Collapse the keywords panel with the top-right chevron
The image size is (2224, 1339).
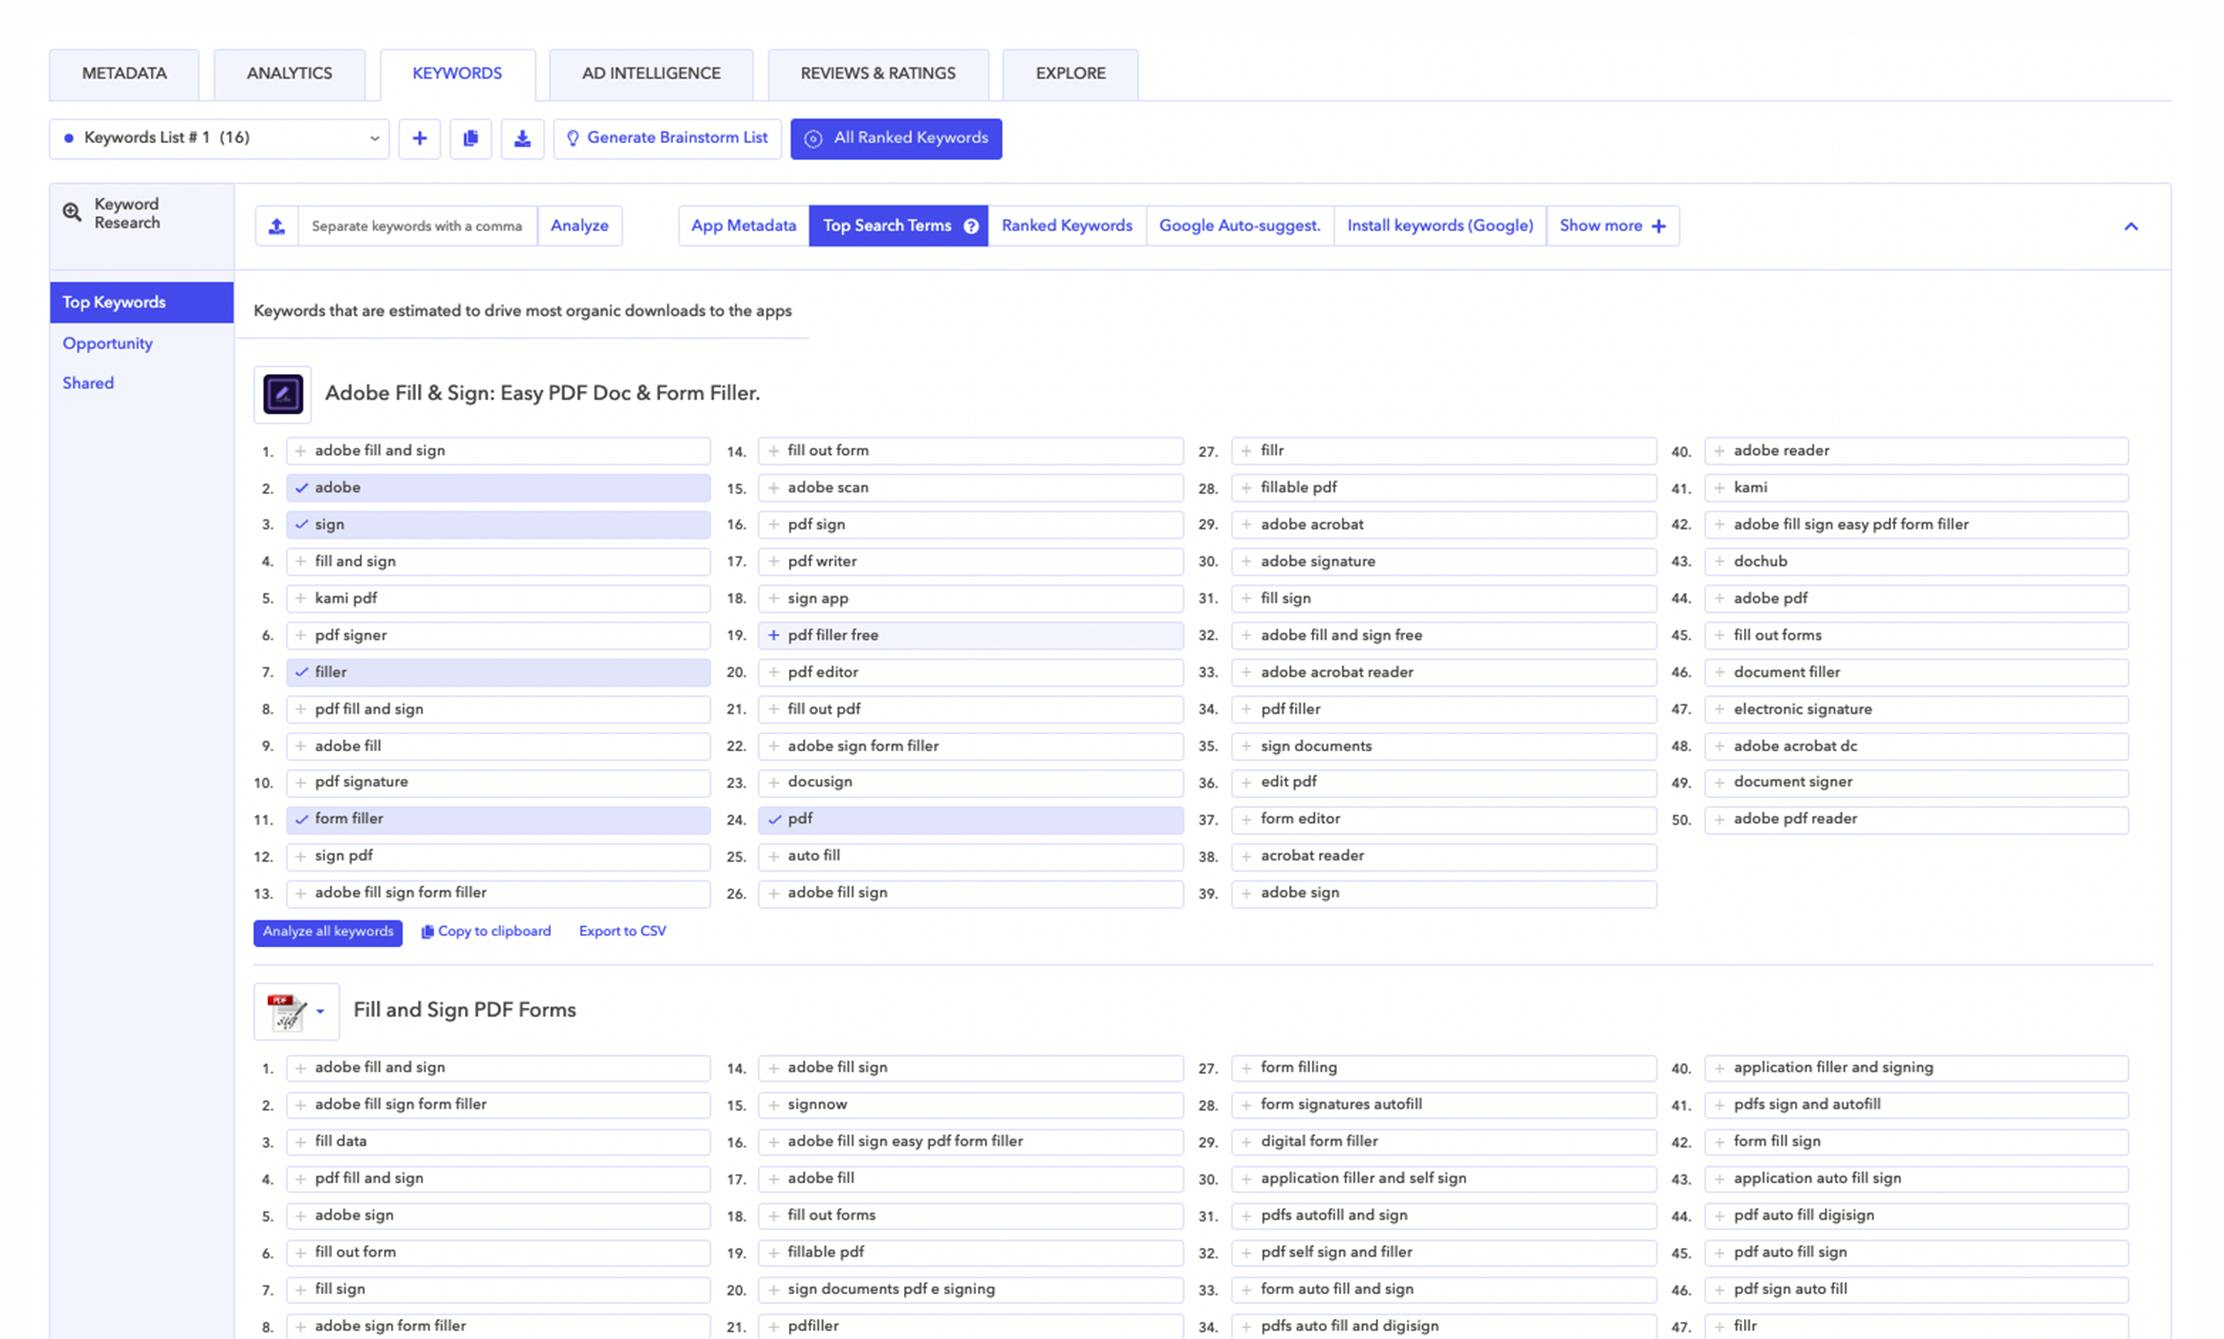(2130, 226)
